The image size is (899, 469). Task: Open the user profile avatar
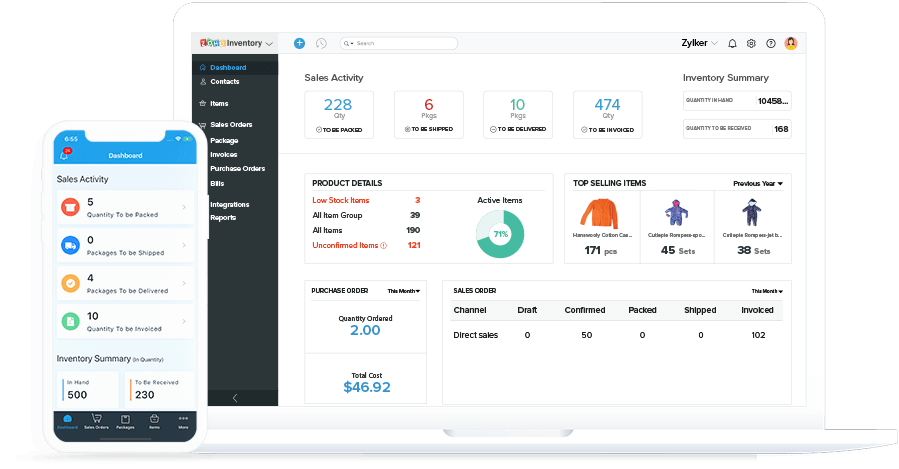click(x=791, y=44)
